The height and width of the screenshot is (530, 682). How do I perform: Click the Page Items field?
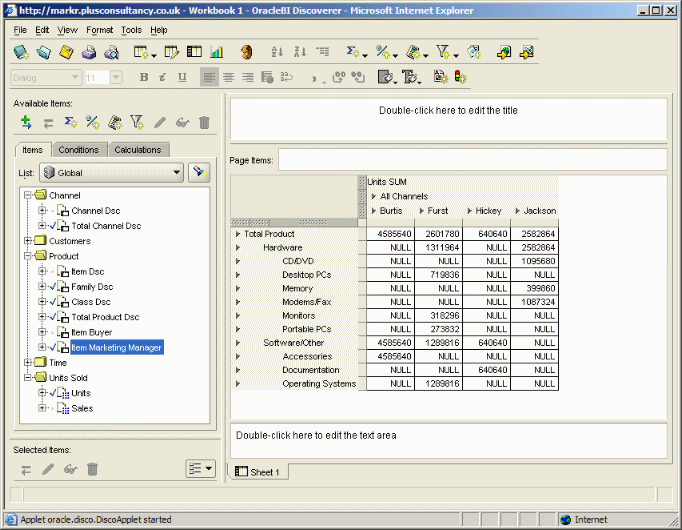coord(470,160)
